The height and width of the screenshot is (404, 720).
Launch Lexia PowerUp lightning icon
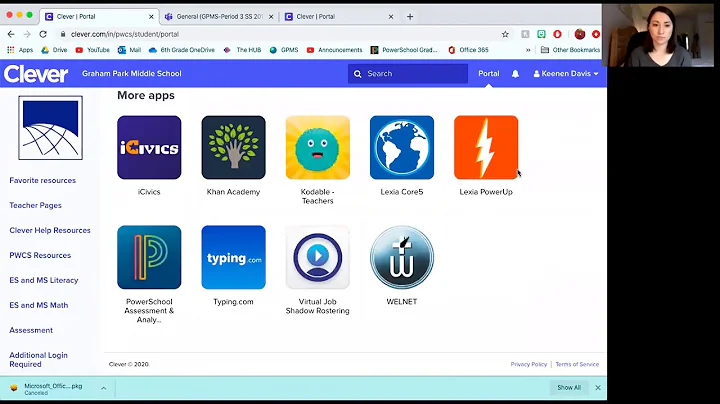486,147
